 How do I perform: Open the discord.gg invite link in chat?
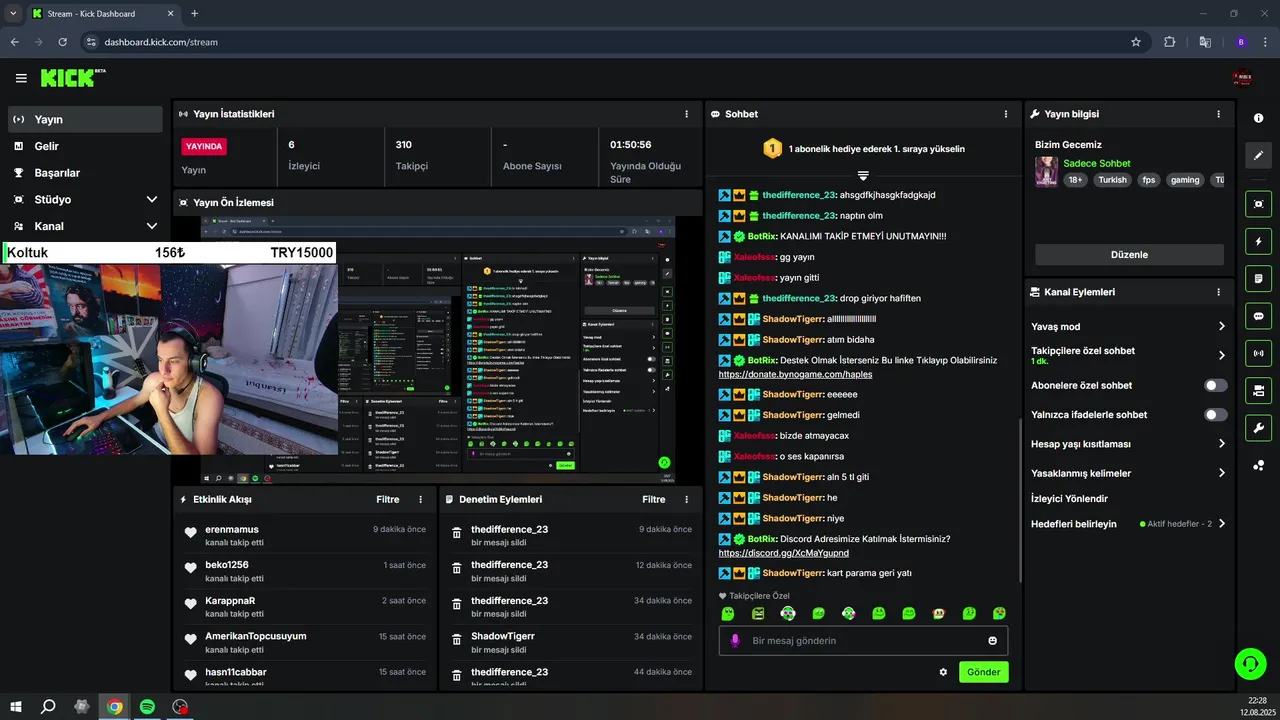(783, 553)
